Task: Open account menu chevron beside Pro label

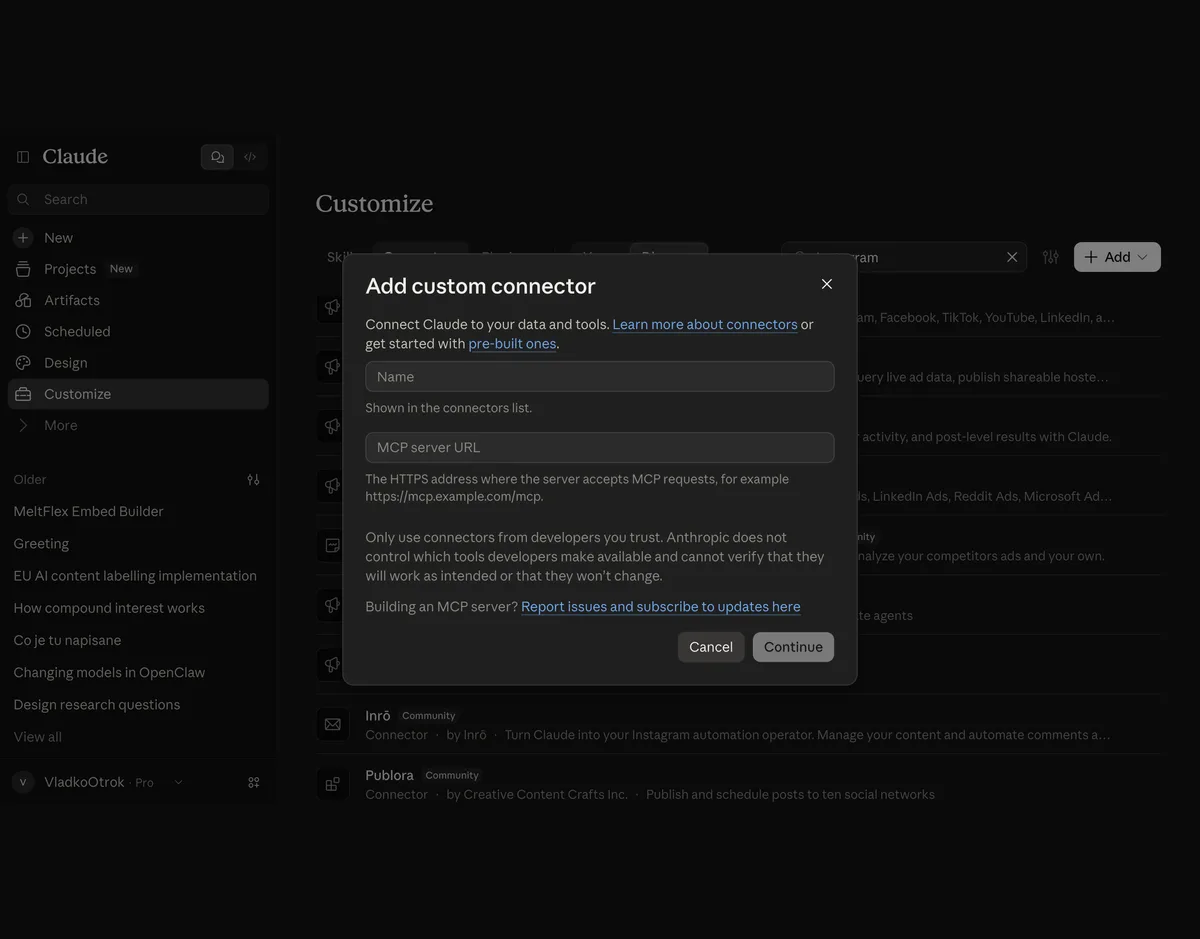Action: 178,783
